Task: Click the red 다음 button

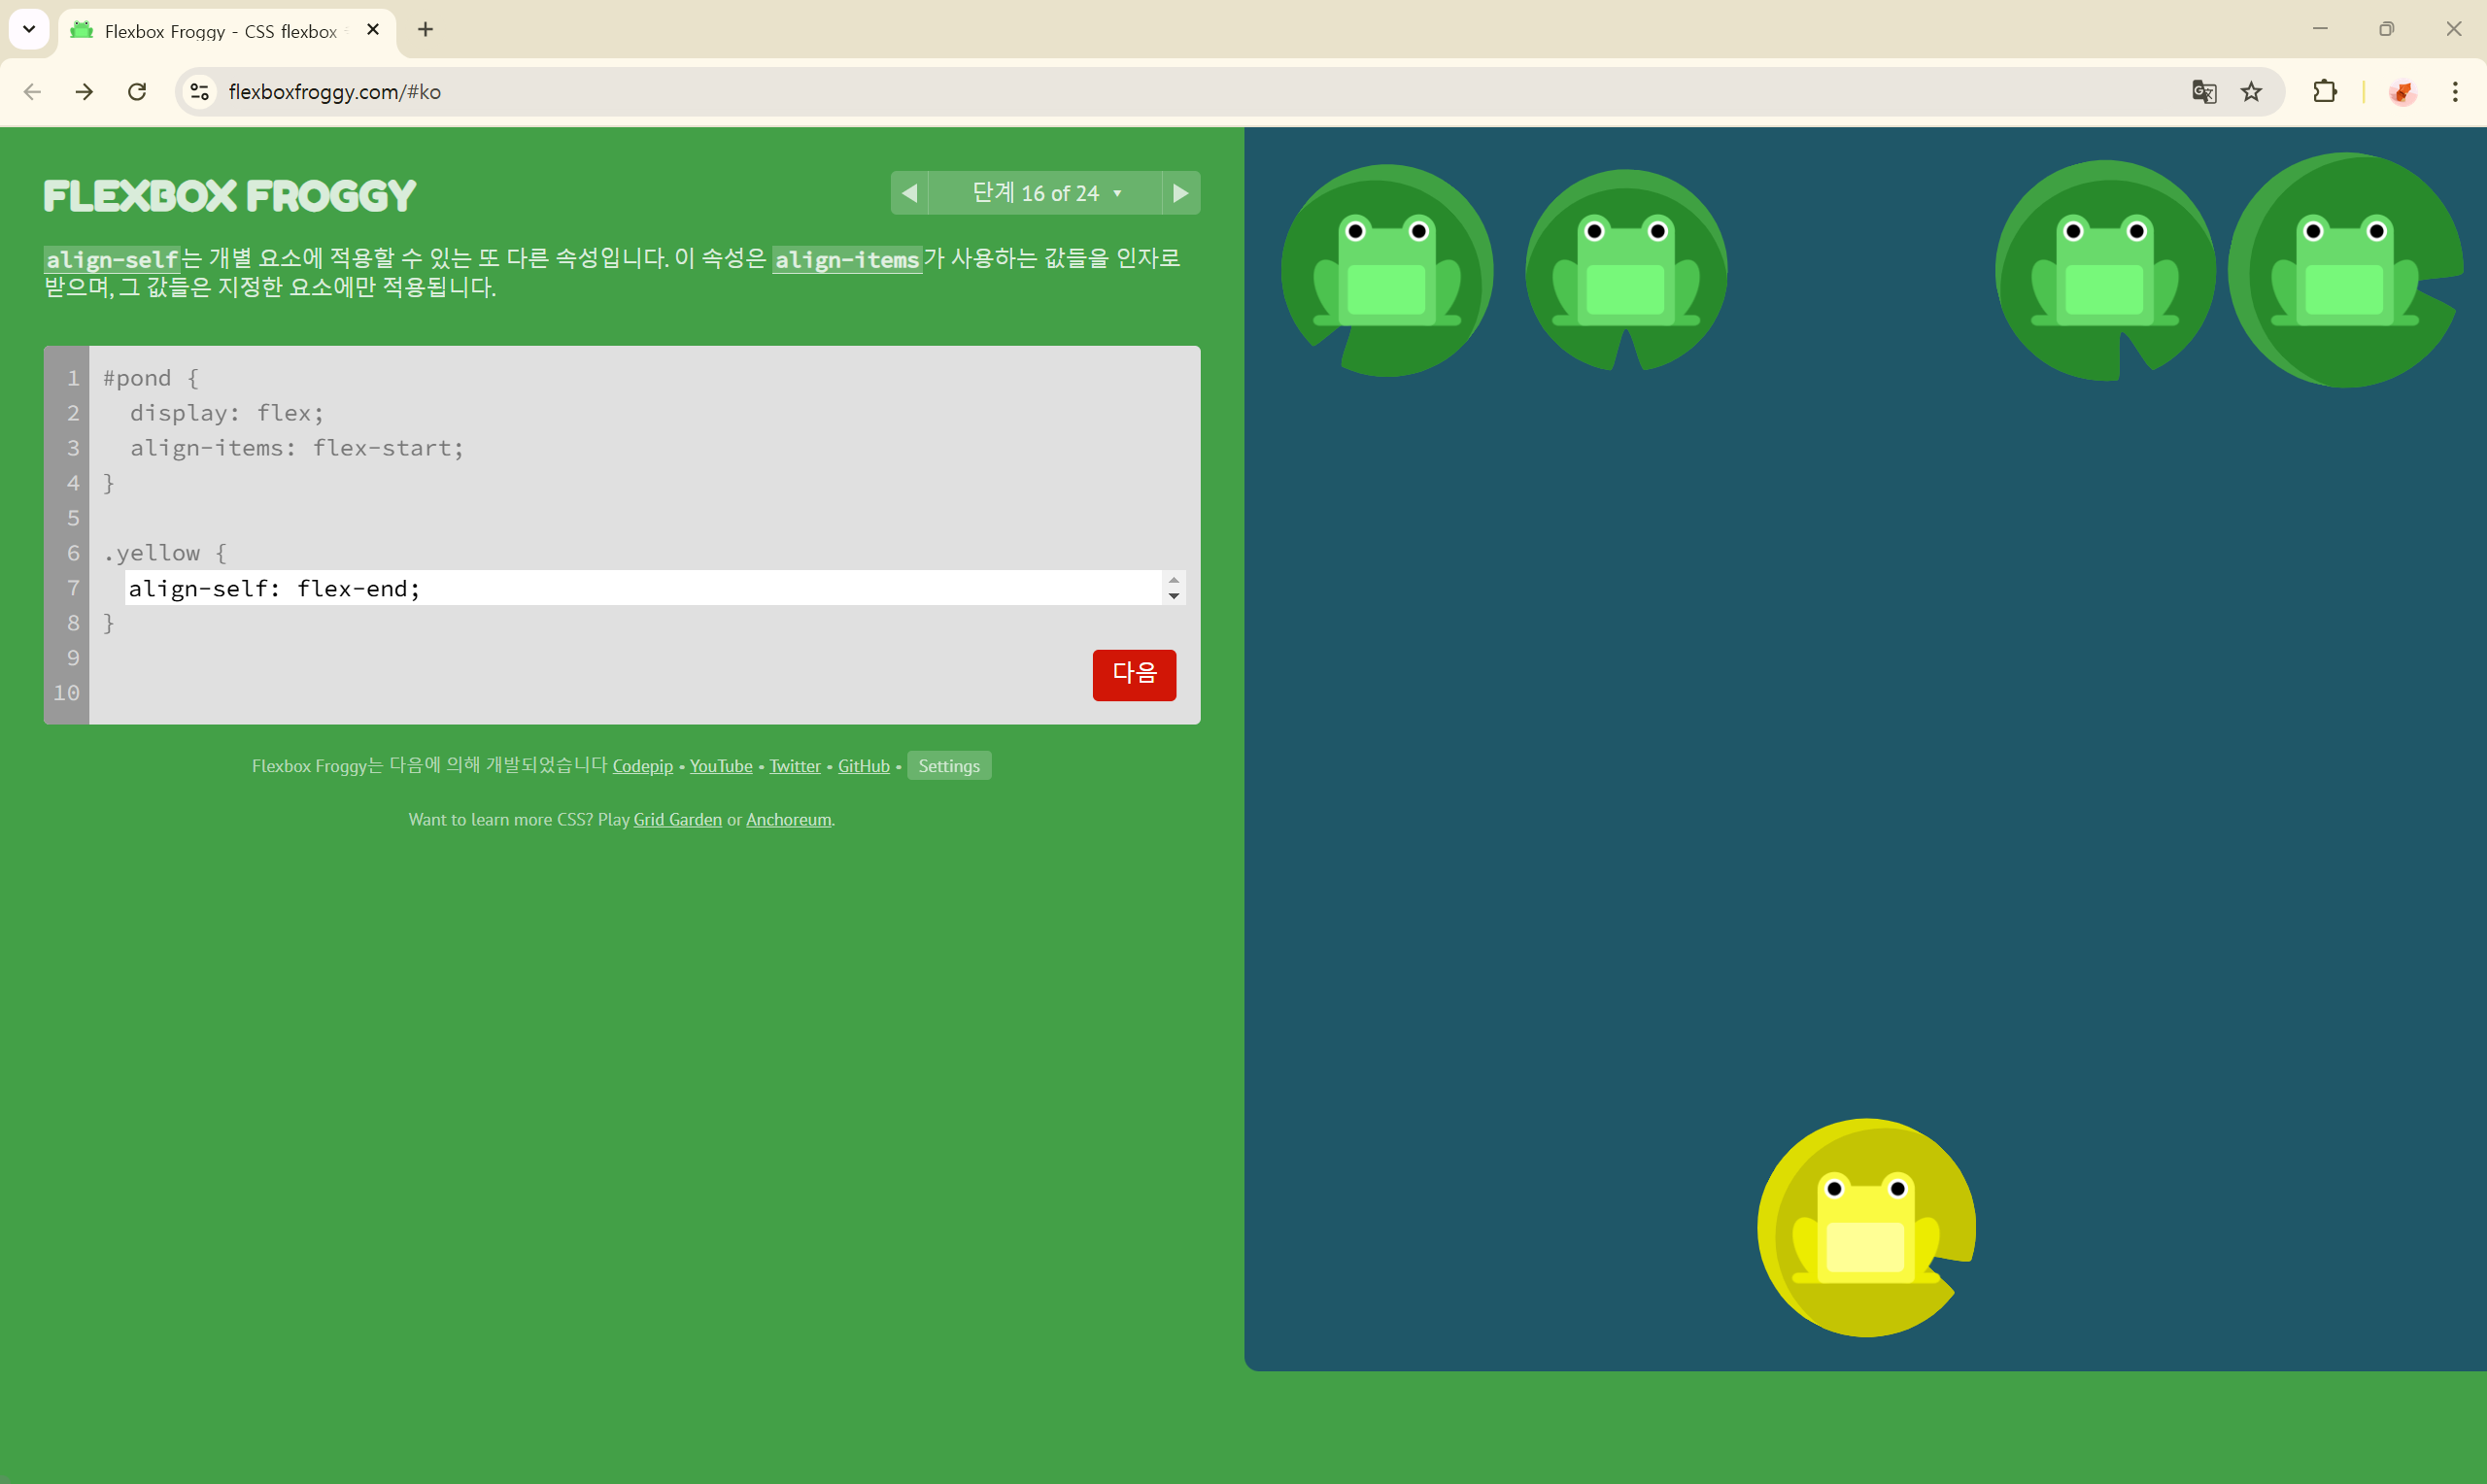Action: (1133, 675)
